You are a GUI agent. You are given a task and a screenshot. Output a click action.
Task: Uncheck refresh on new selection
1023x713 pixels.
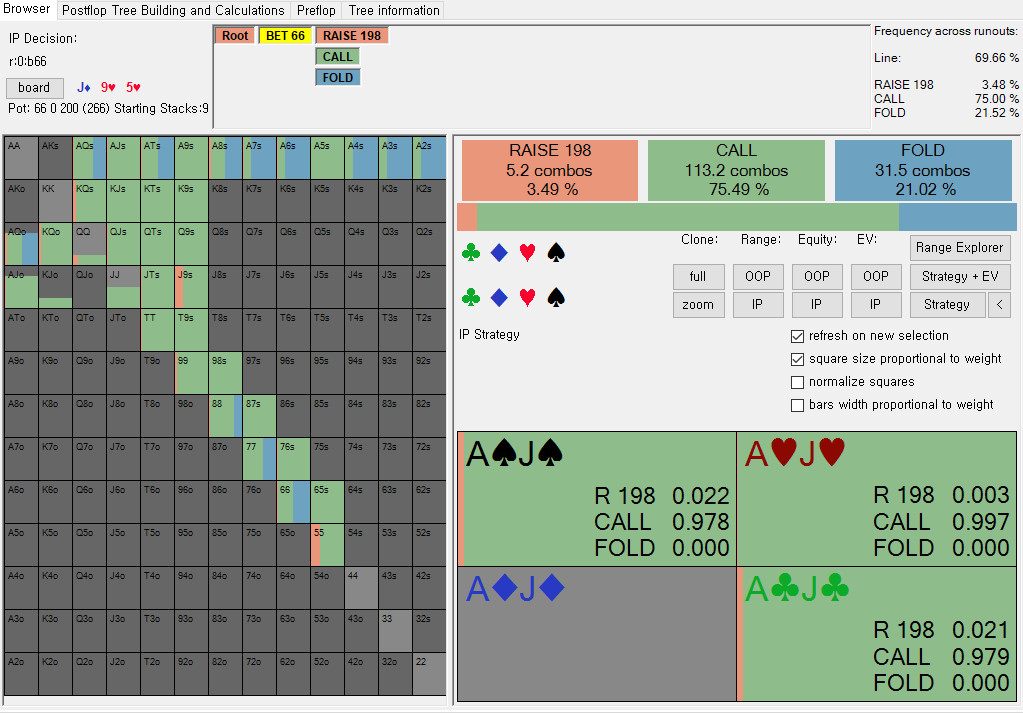click(x=797, y=336)
